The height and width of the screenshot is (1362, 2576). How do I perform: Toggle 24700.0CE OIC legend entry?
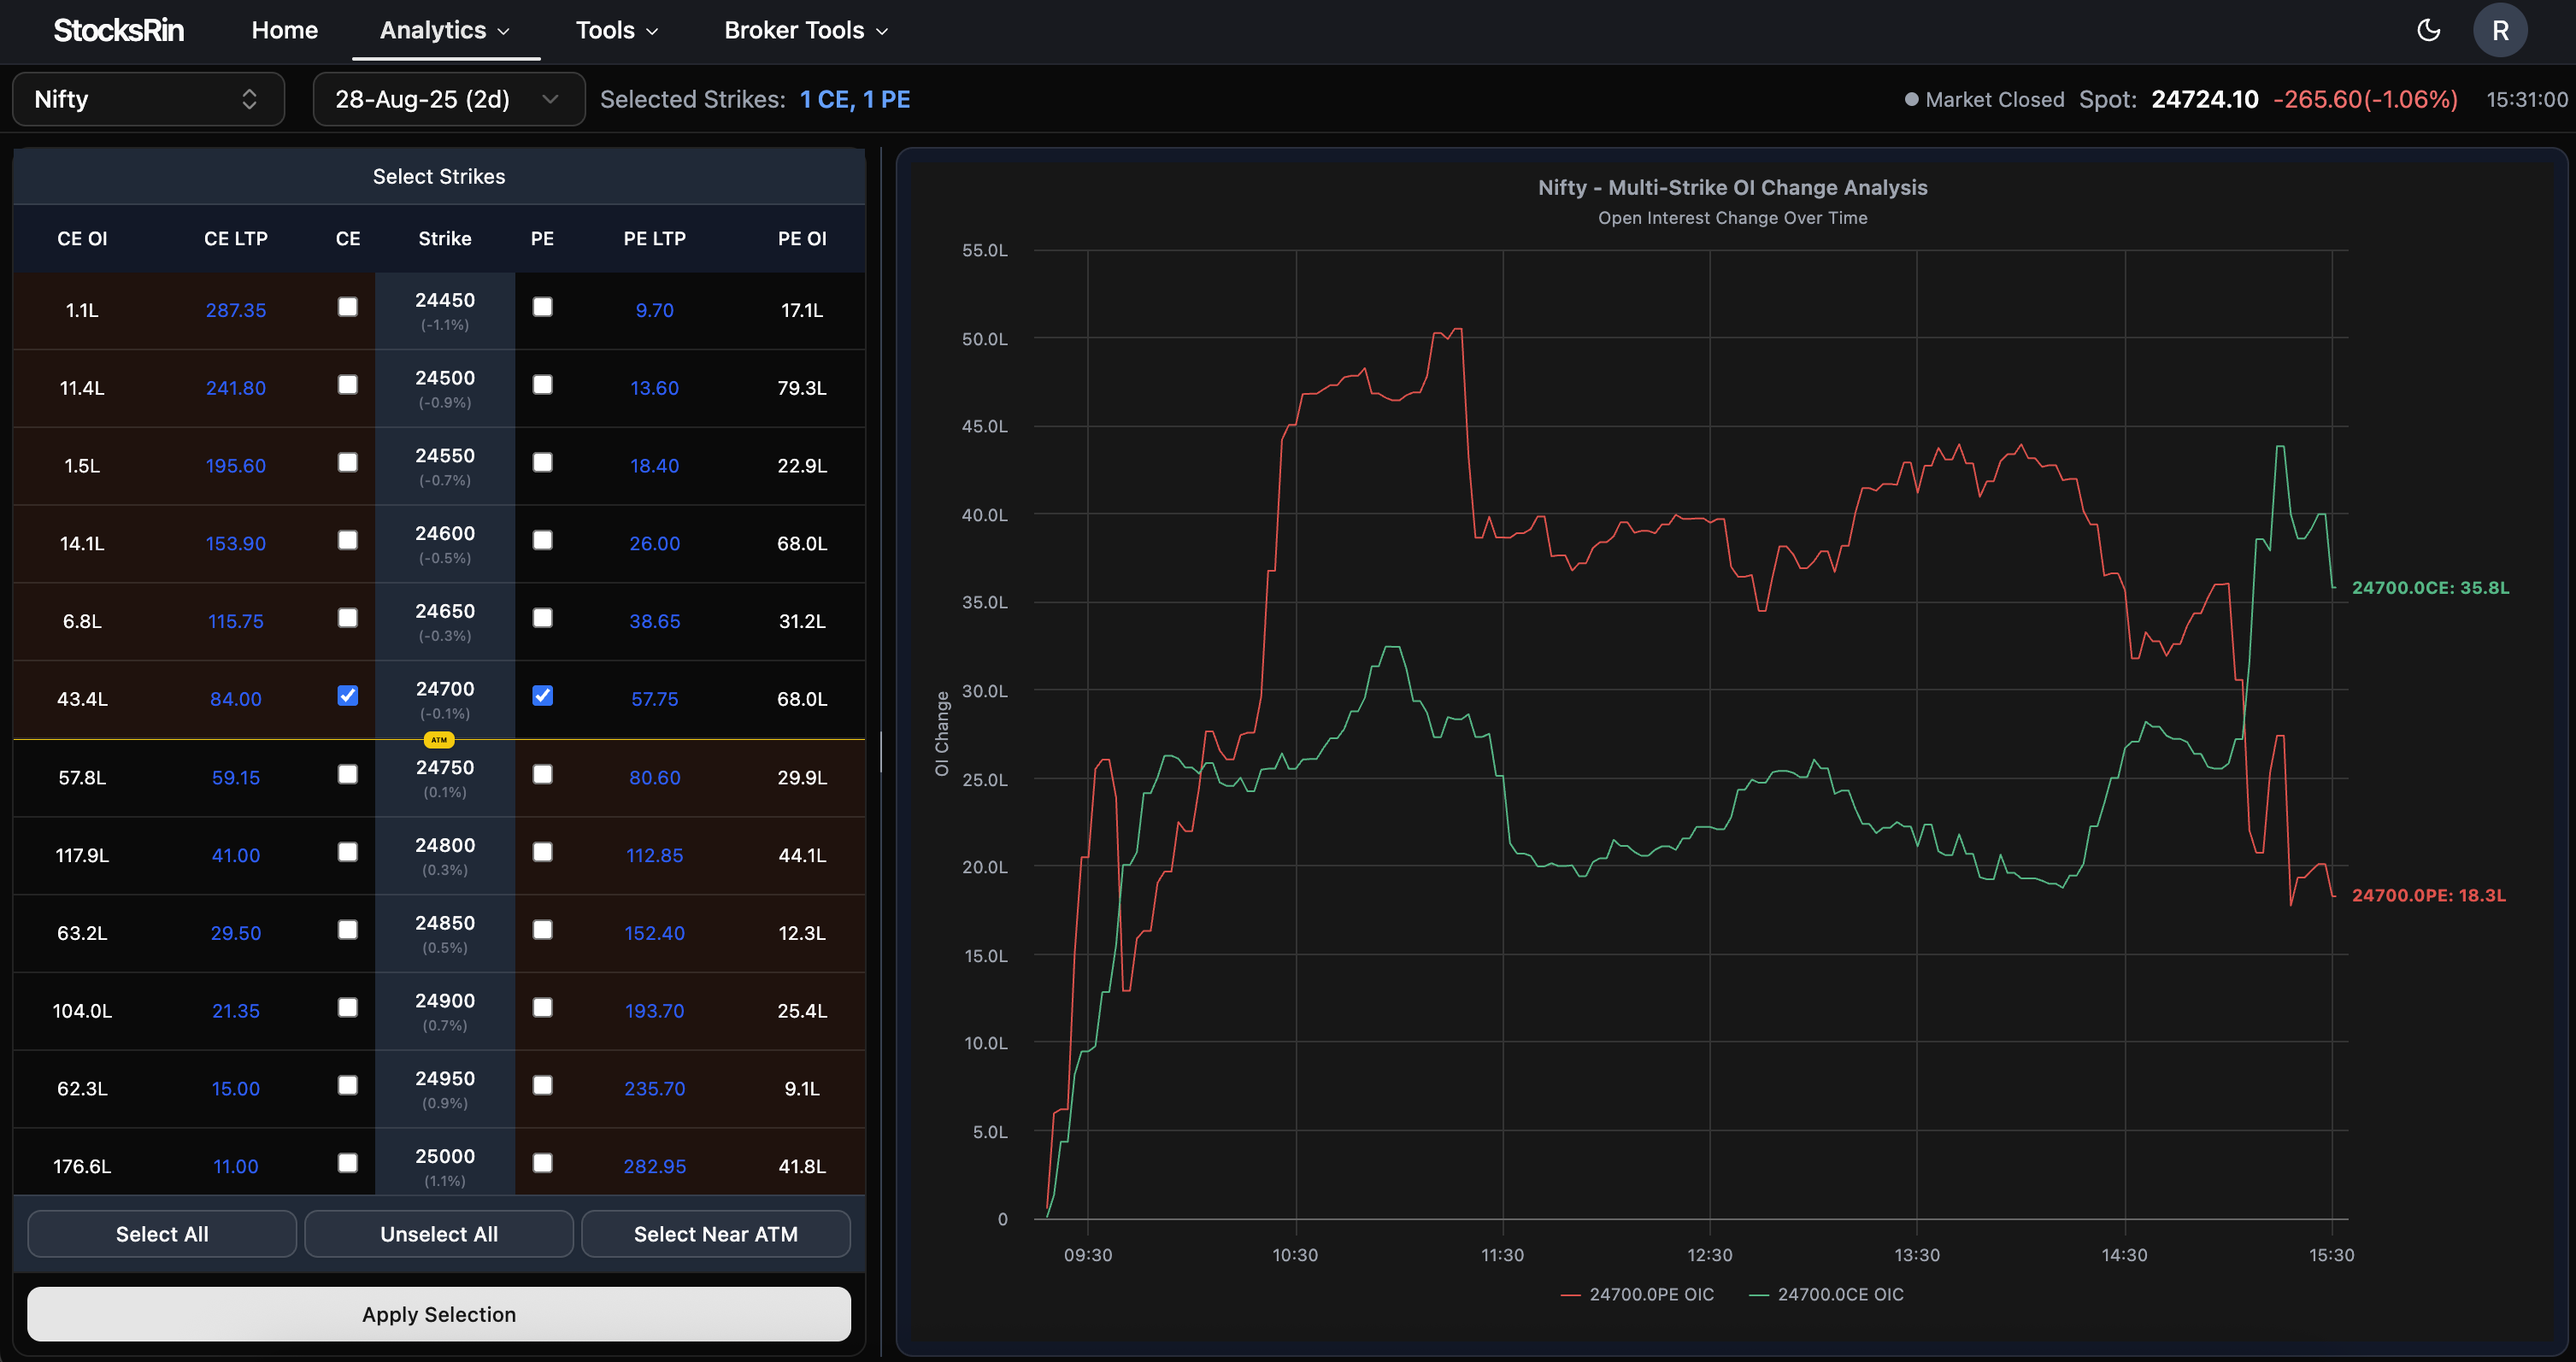click(1826, 1294)
